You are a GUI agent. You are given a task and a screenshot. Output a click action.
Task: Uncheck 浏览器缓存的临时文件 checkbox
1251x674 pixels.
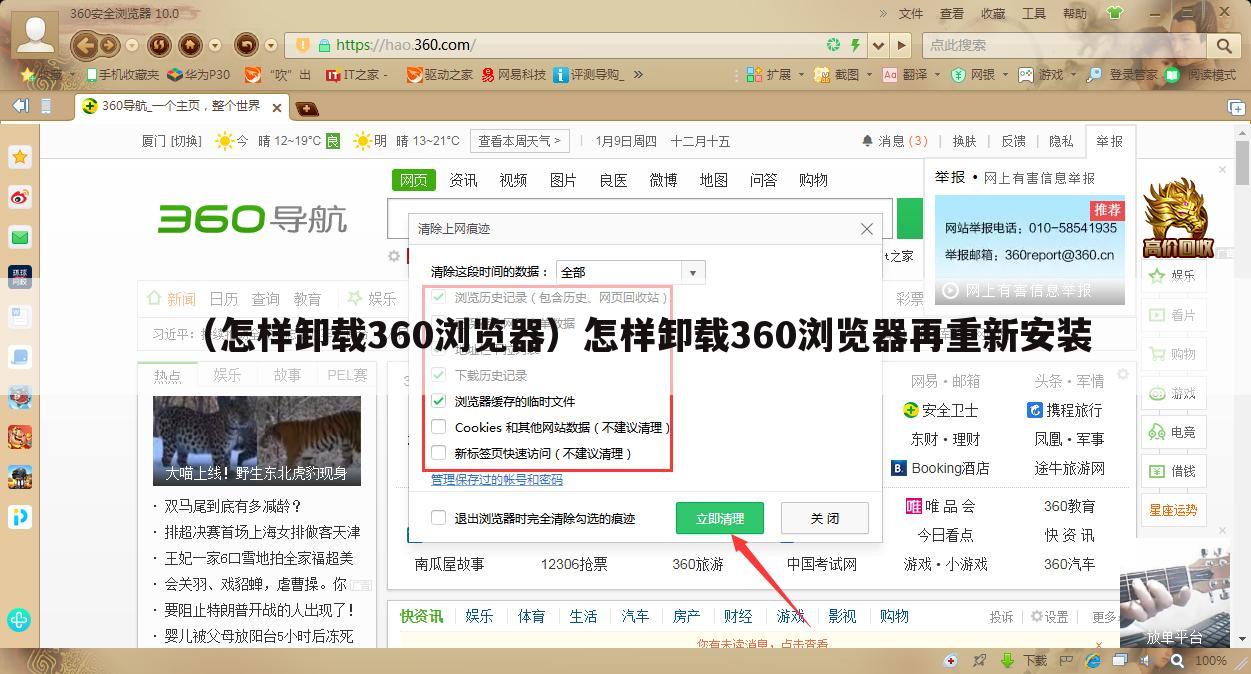tap(438, 401)
